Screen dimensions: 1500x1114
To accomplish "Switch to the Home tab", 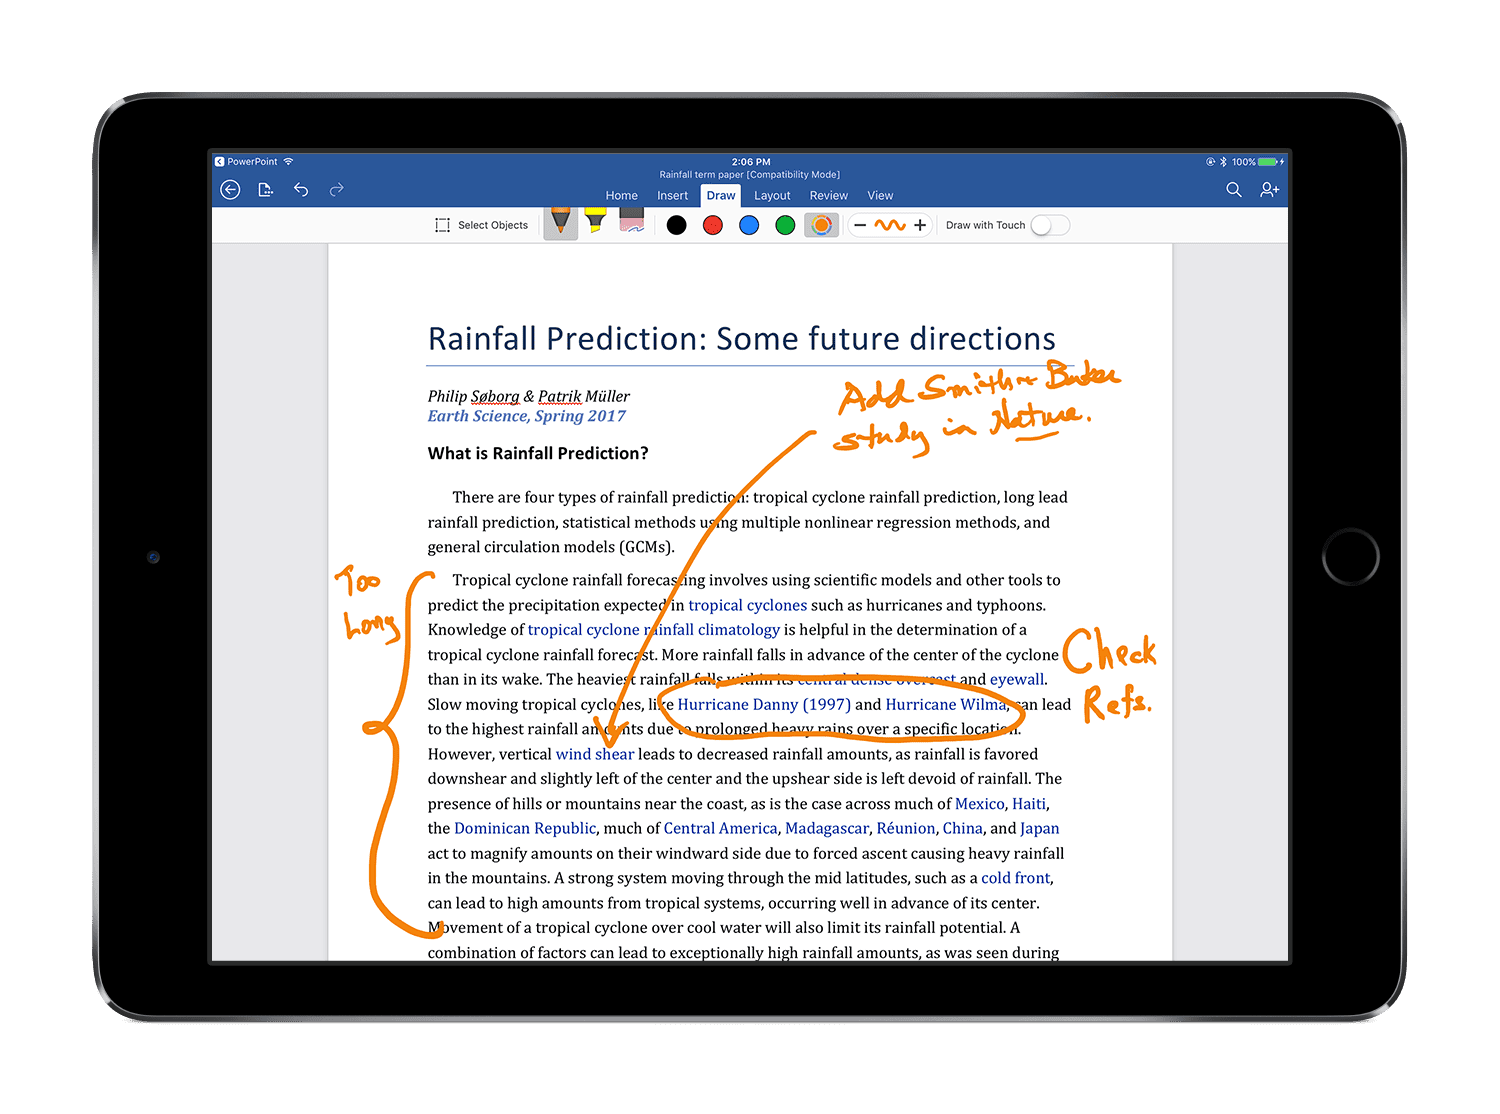I will click(x=621, y=196).
